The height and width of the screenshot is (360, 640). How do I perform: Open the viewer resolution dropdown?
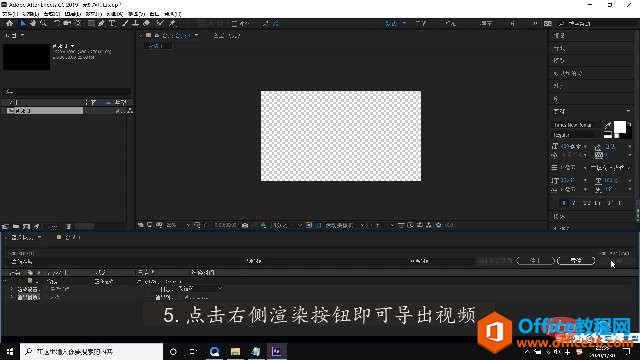(287, 225)
